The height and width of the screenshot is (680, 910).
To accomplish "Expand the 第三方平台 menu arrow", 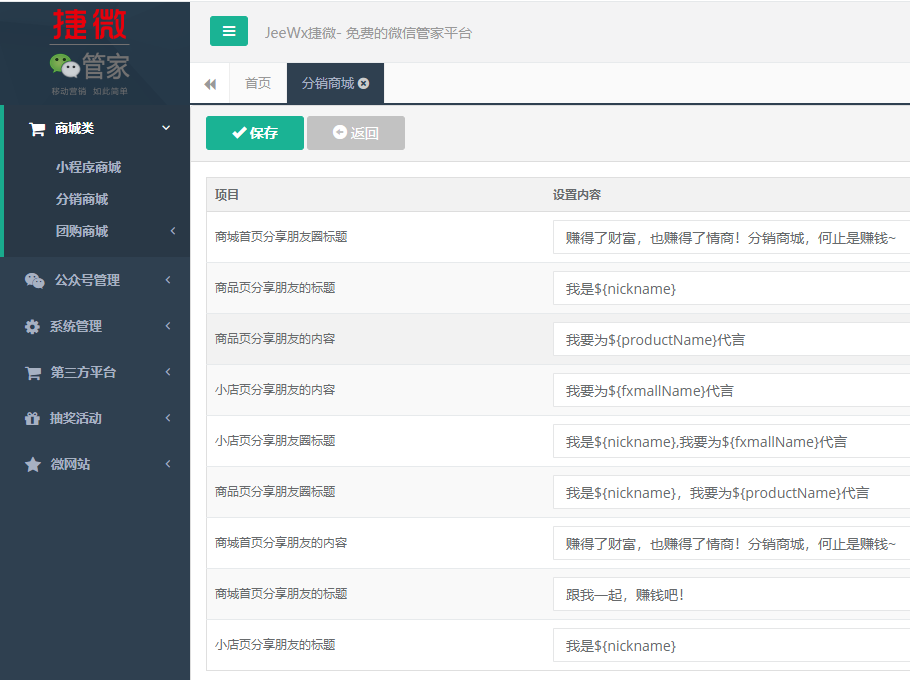I will [168, 372].
